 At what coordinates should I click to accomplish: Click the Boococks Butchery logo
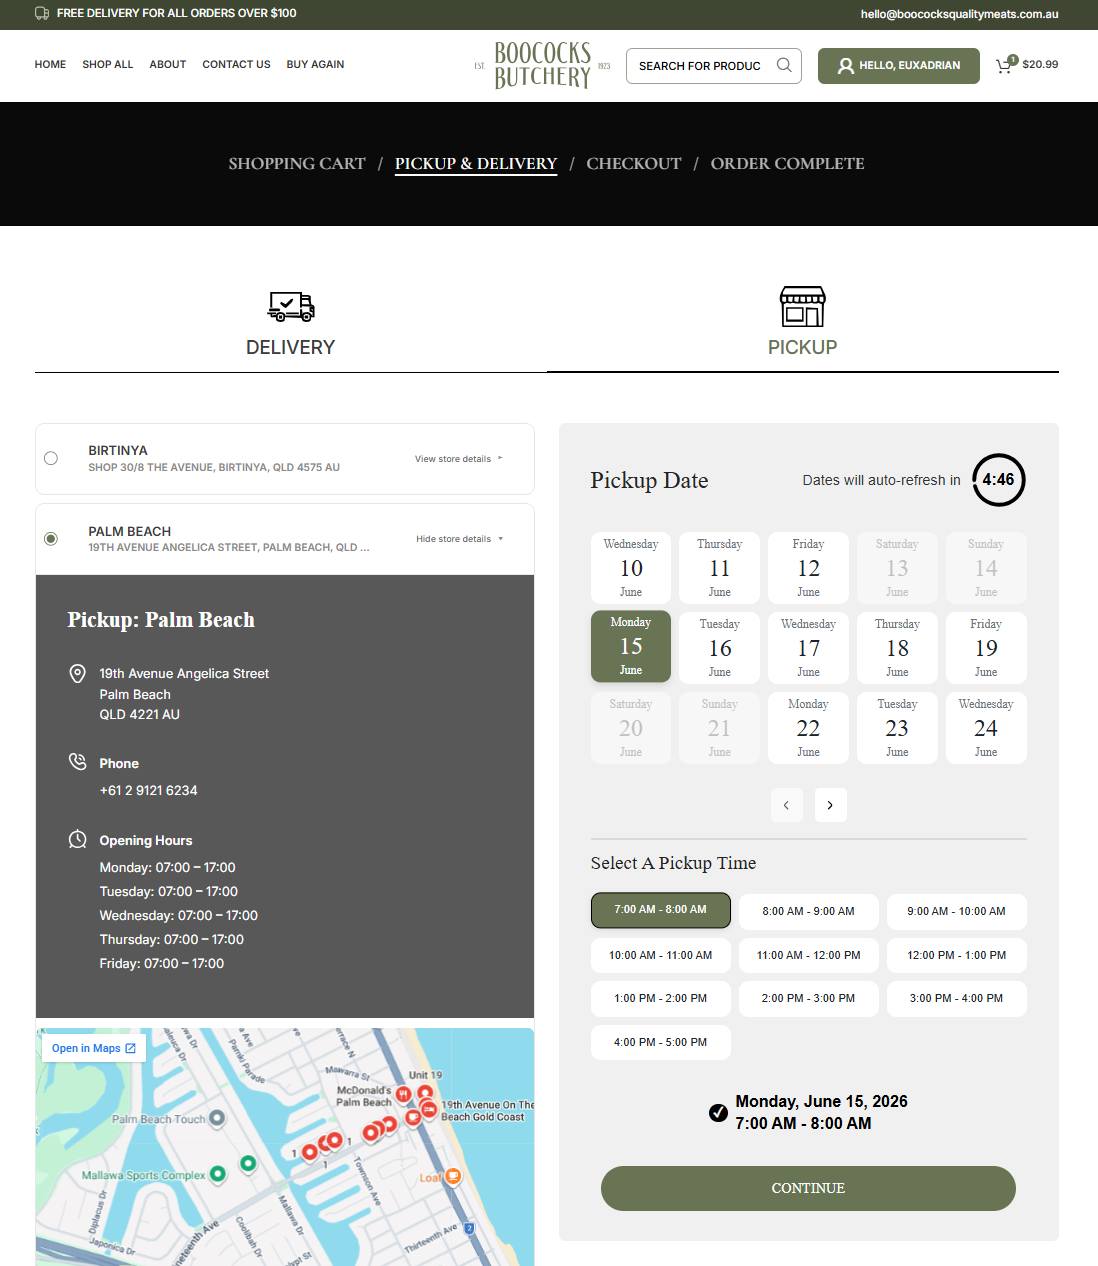pyautogui.click(x=542, y=65)
